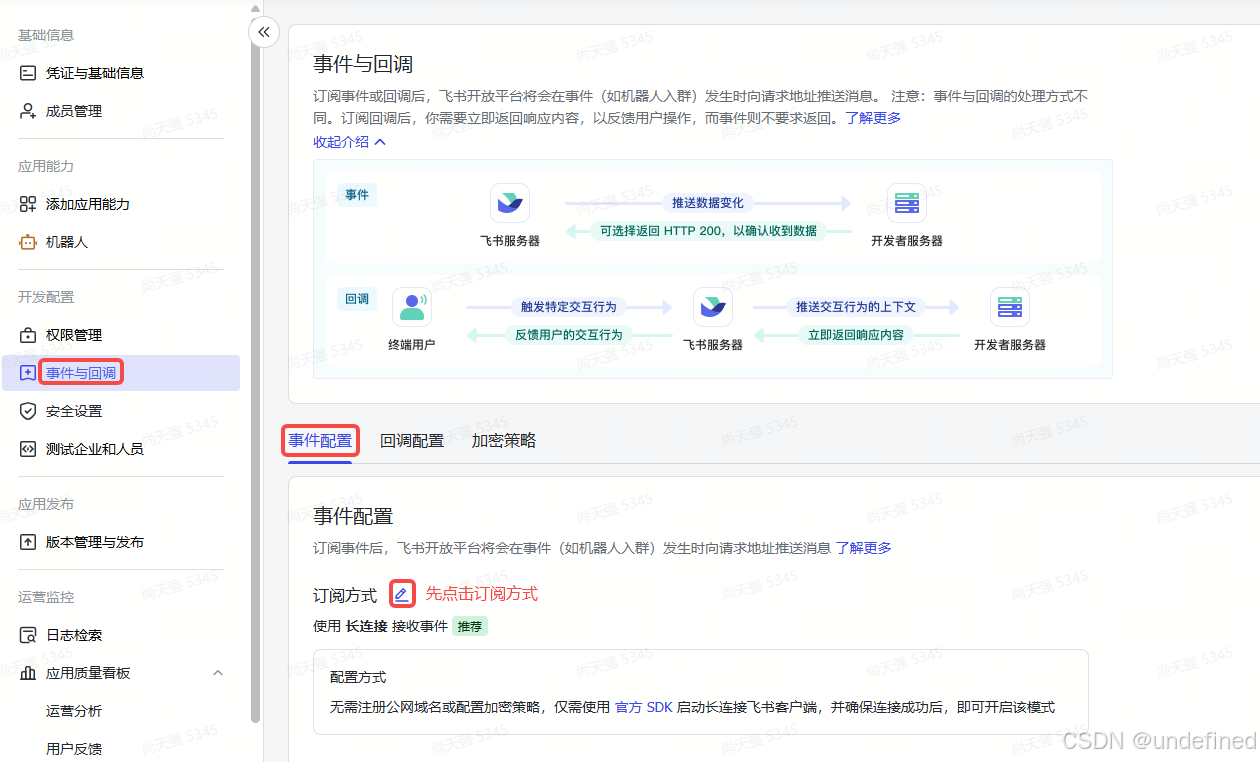Image resolution: width=1260 pixels, height=762 pixels.
Task: Click the 事件与回调 sidebar icon
Action: (28, 373)
